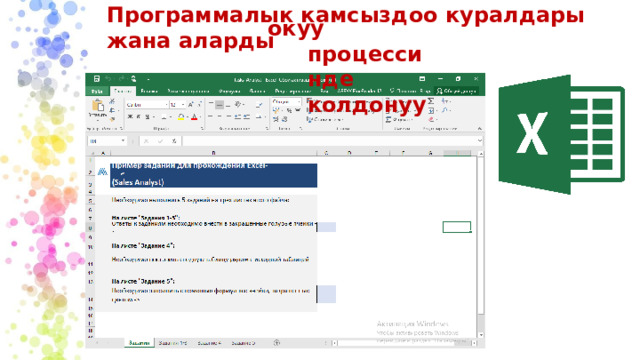
Task: Align text left in Alignment group
Action: [211, 117]
